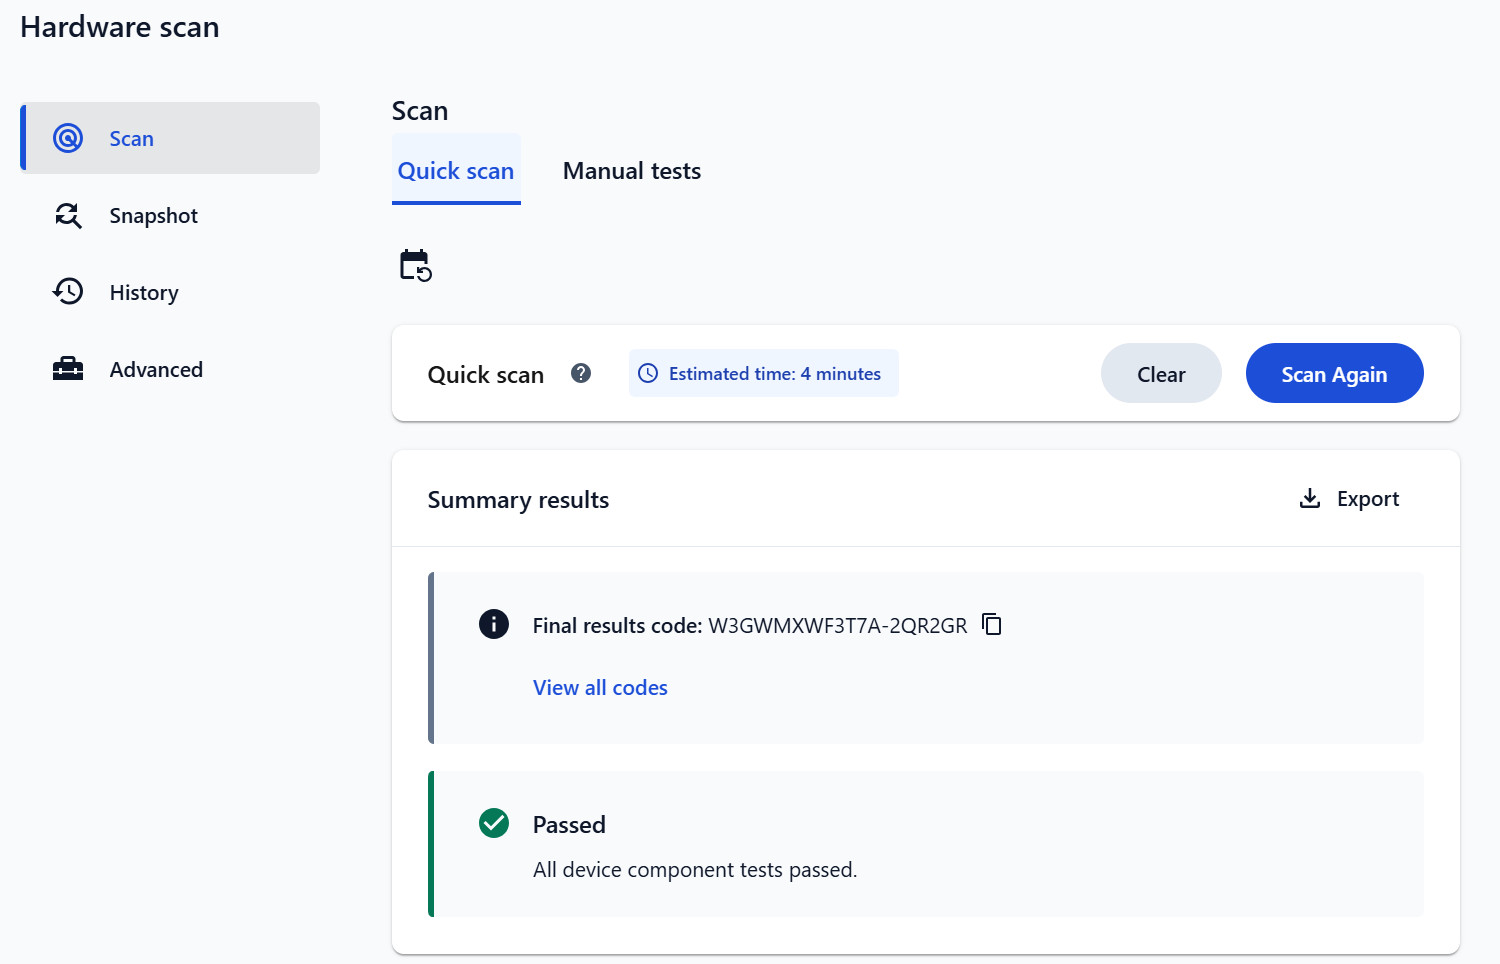1500x964 pixels.
Task: Click the Export download icon
Action: click(x=1310, y=498)
